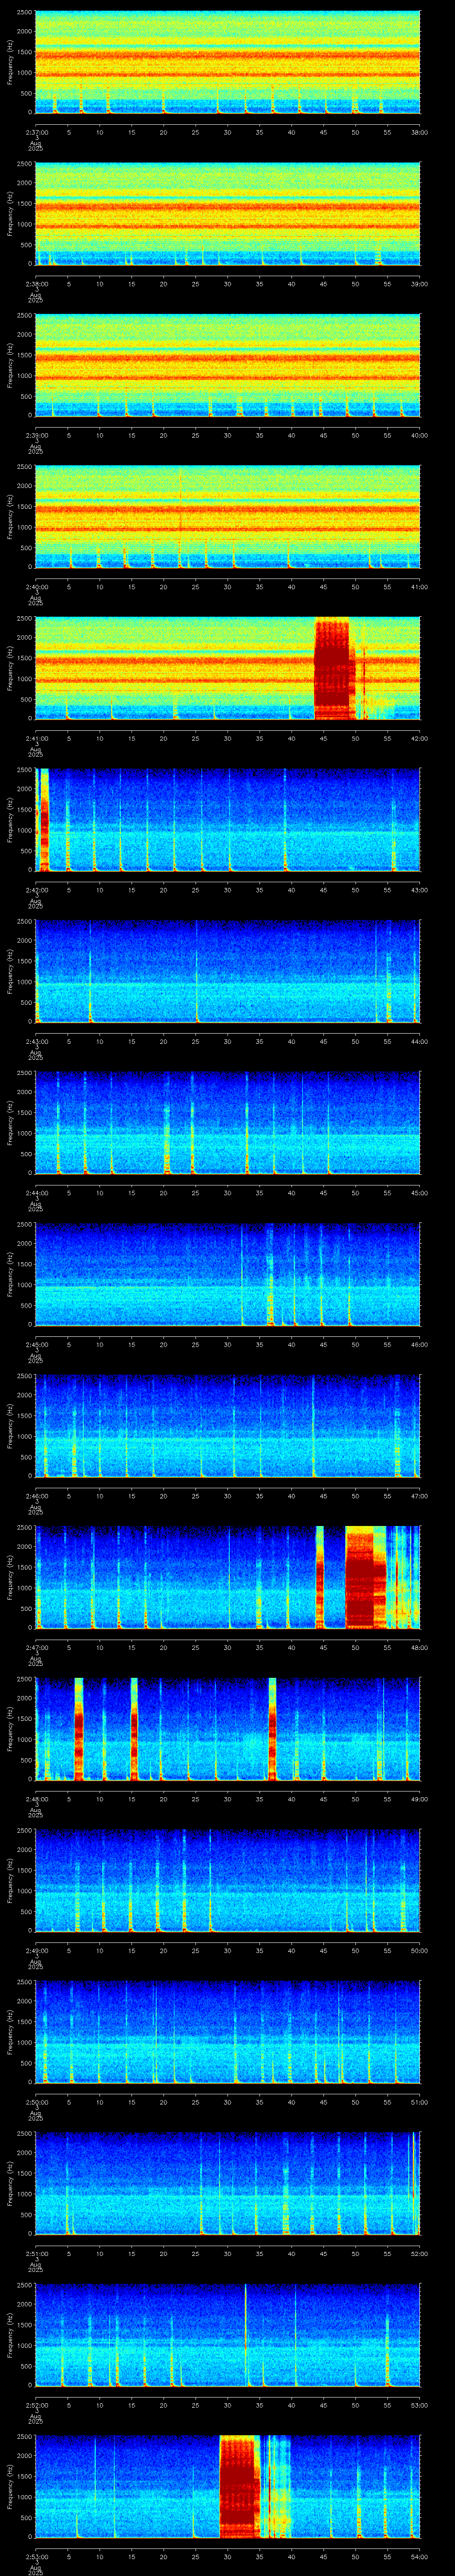This screenshot has width=455, height=2576.
Task: Click the 2:38:00 time axis label
Action: point(36,284)
